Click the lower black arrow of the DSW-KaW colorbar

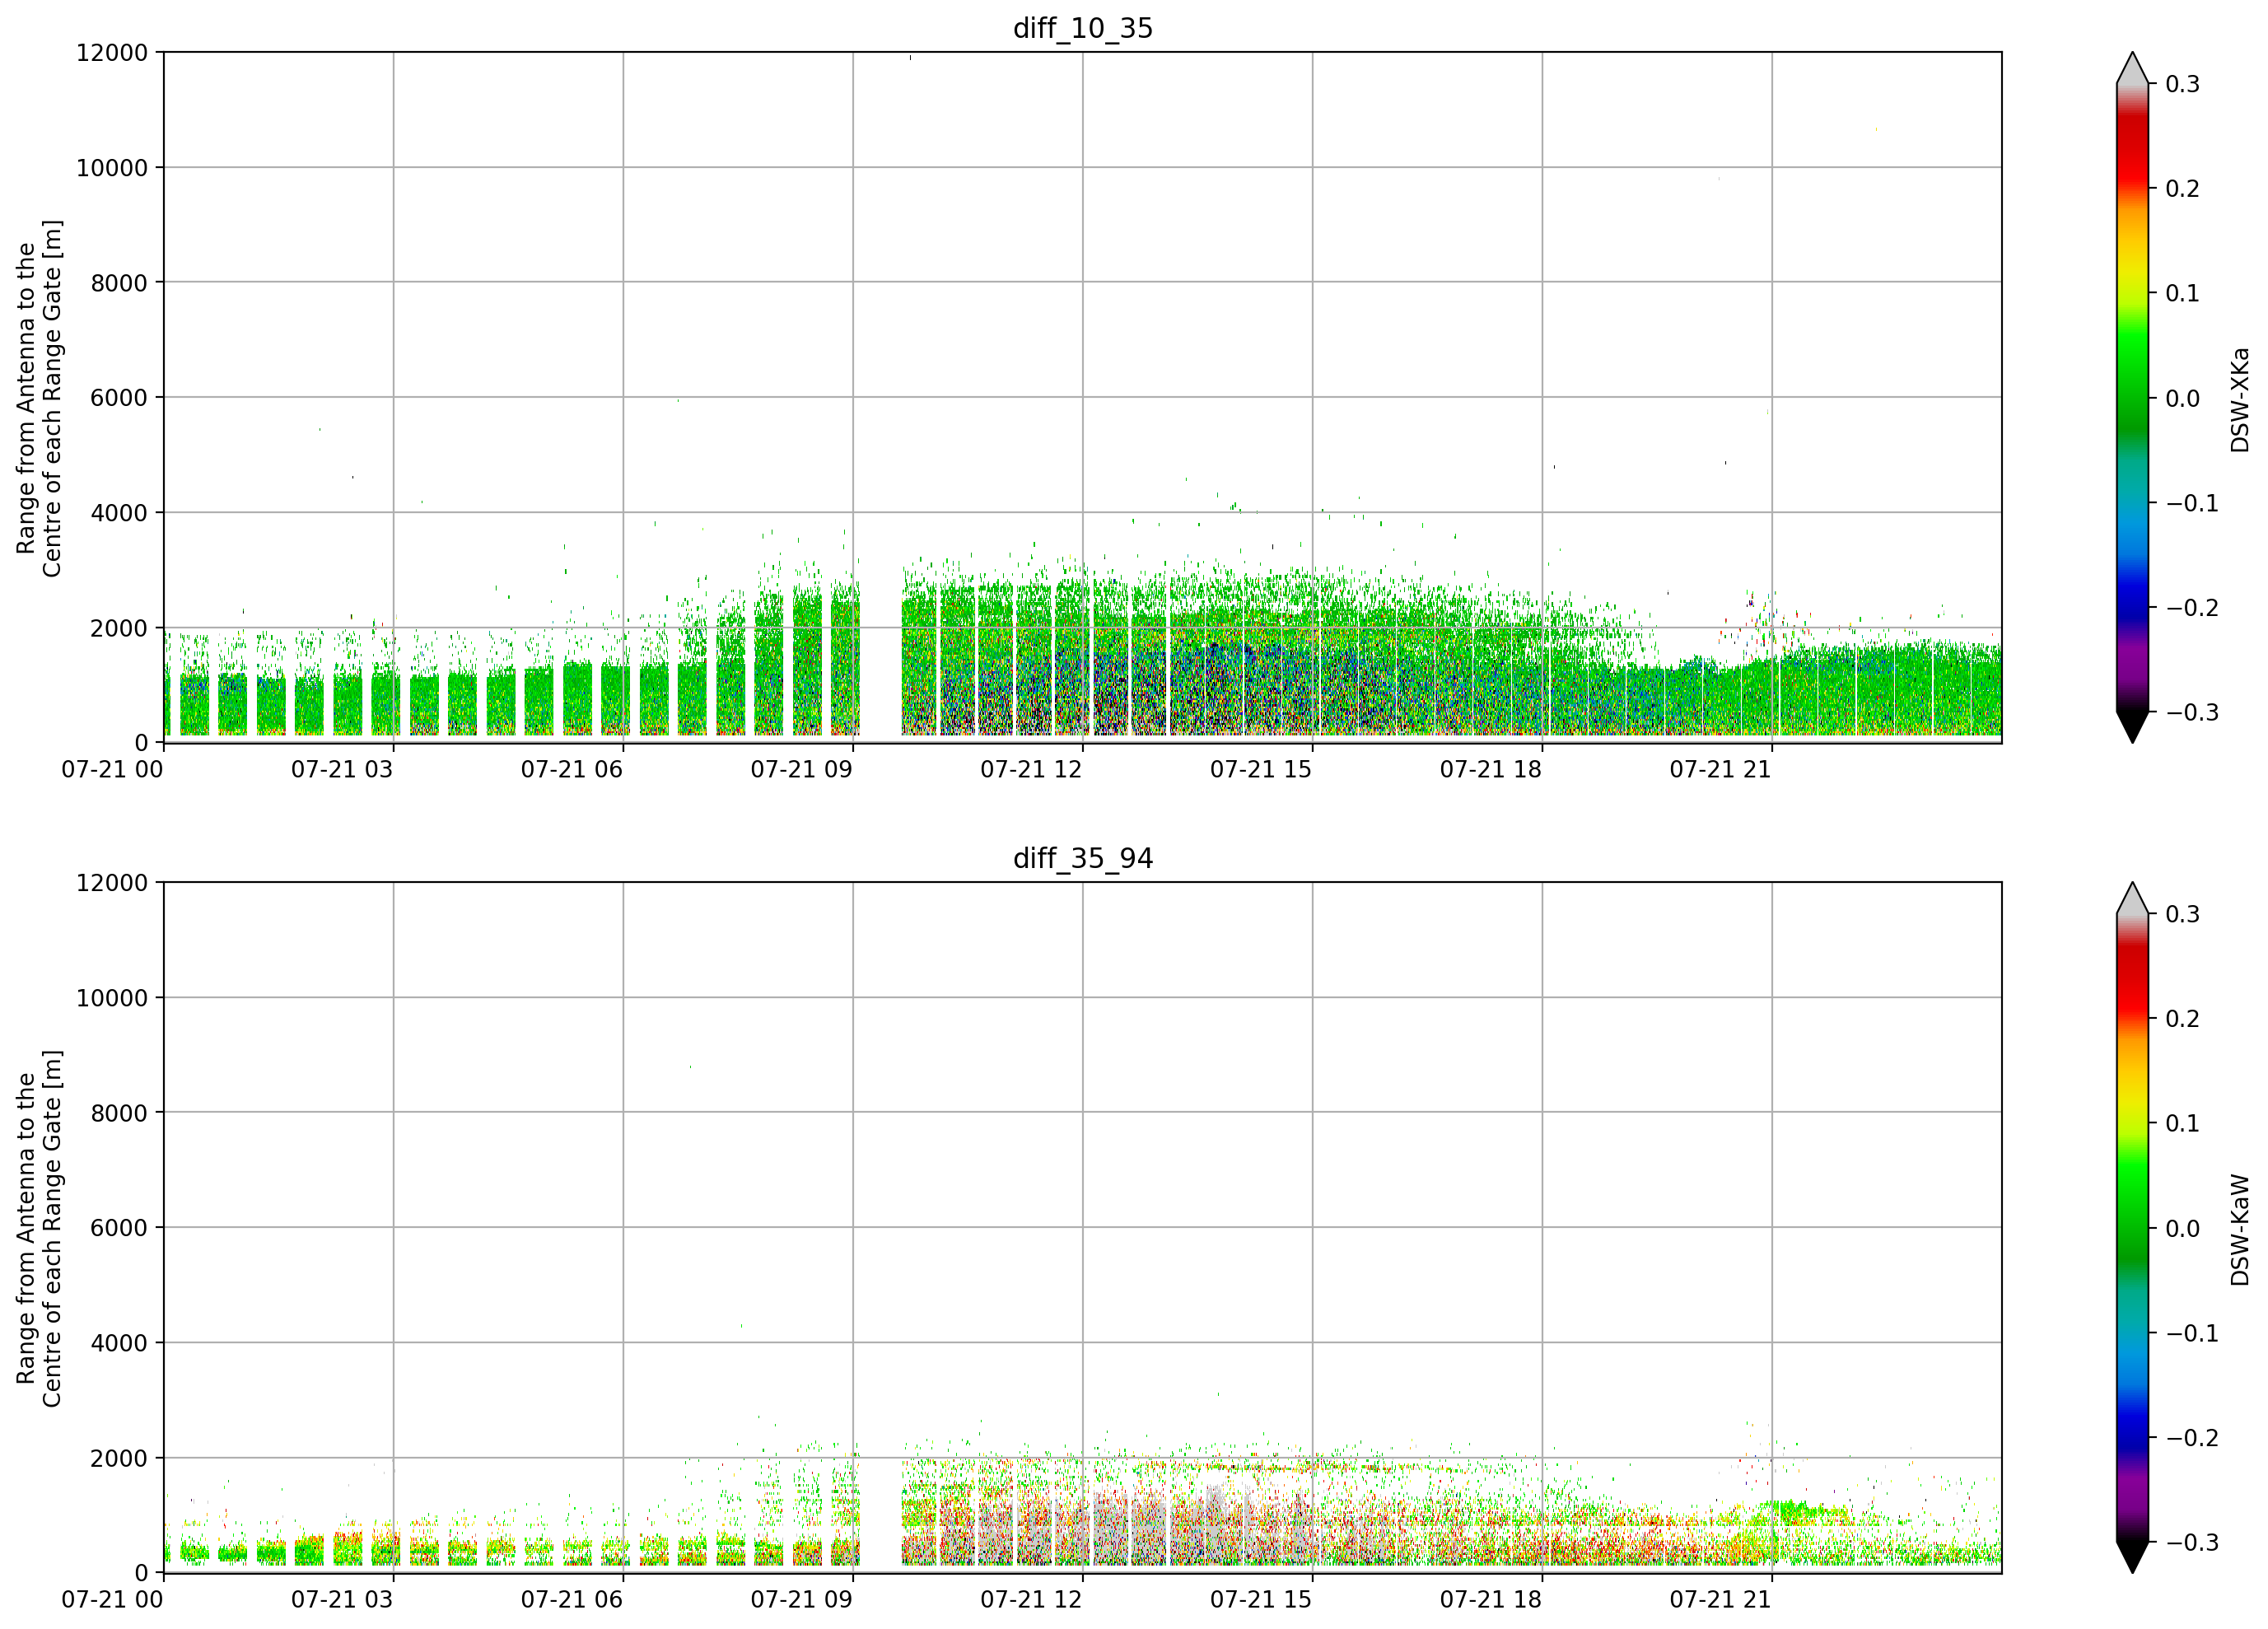click(2132, 1557)
